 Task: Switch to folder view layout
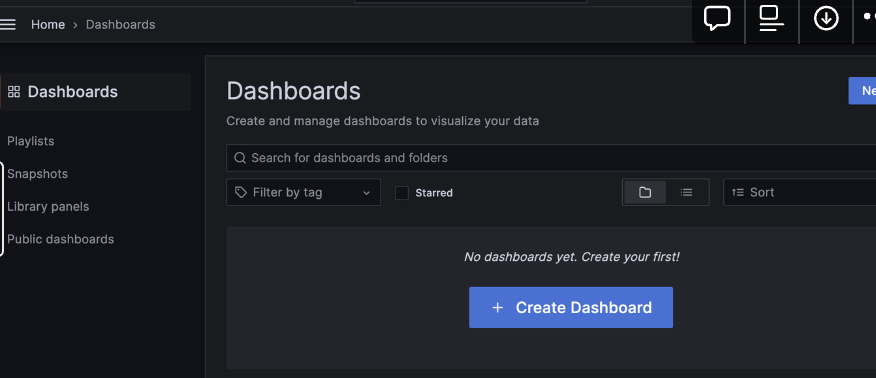click(645, 192)
